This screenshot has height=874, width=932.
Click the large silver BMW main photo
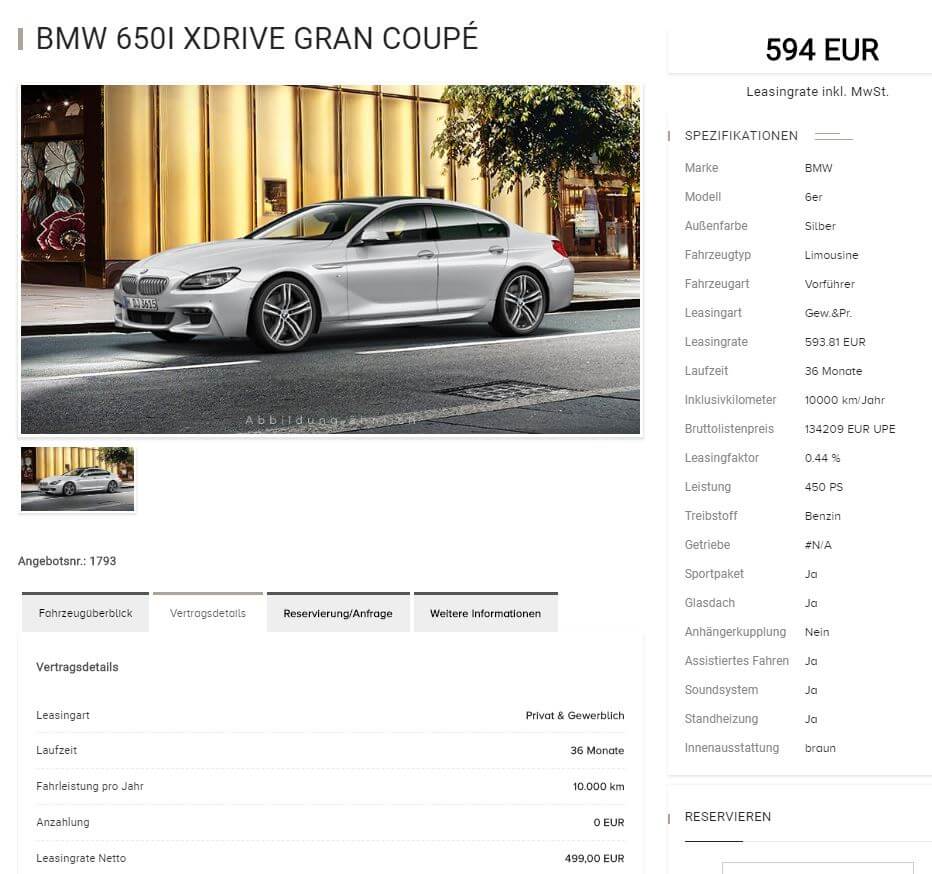click(x=330, y=259)
